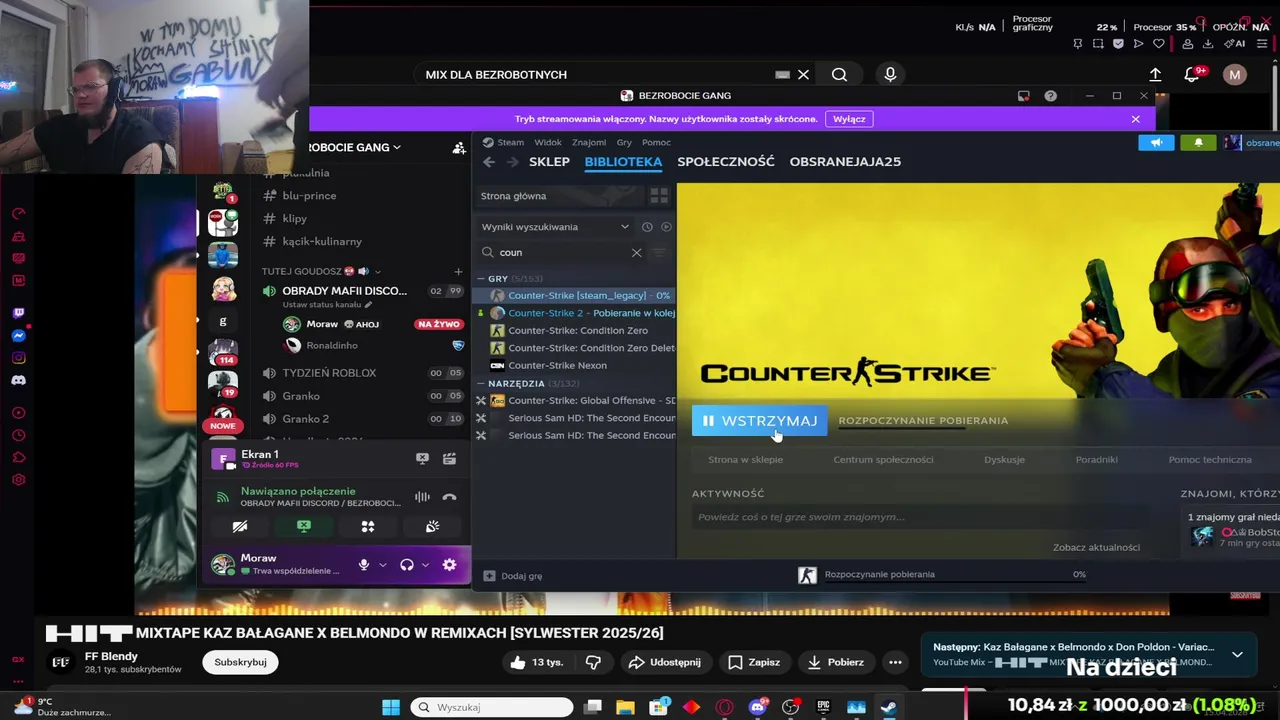Open the Discord stream clips icon
This screenshot has height=720, width=1280.
(449, 458)
